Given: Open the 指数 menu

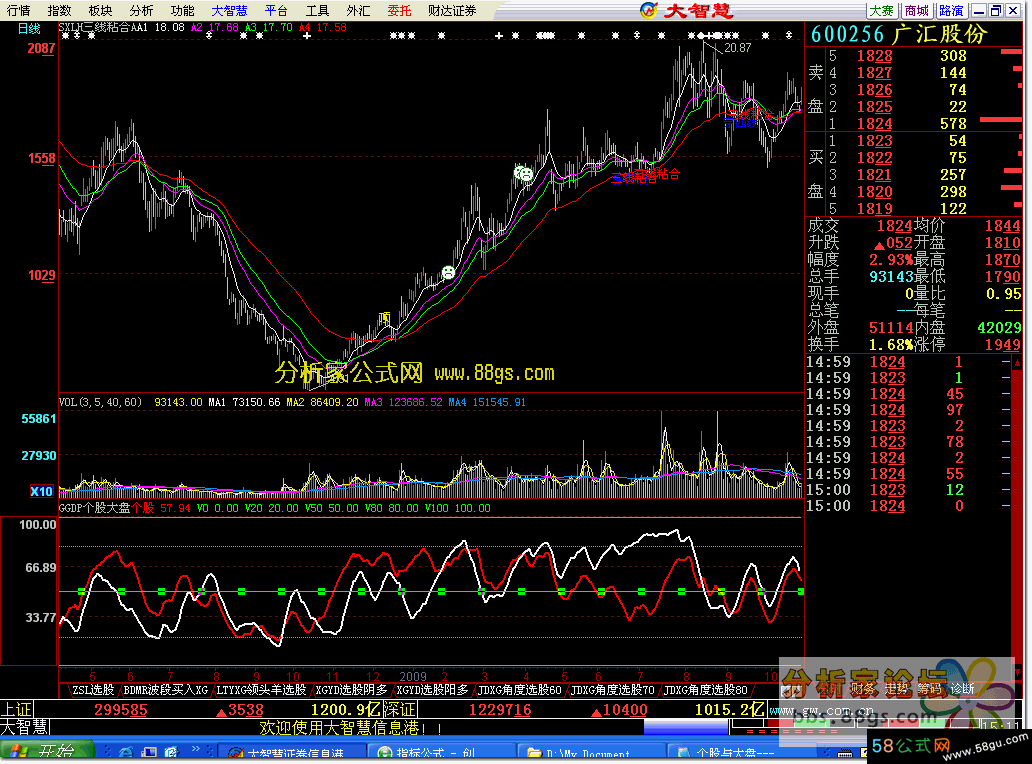Looking at the screenshot, I should pyautogui.click(x=59, y=11).
